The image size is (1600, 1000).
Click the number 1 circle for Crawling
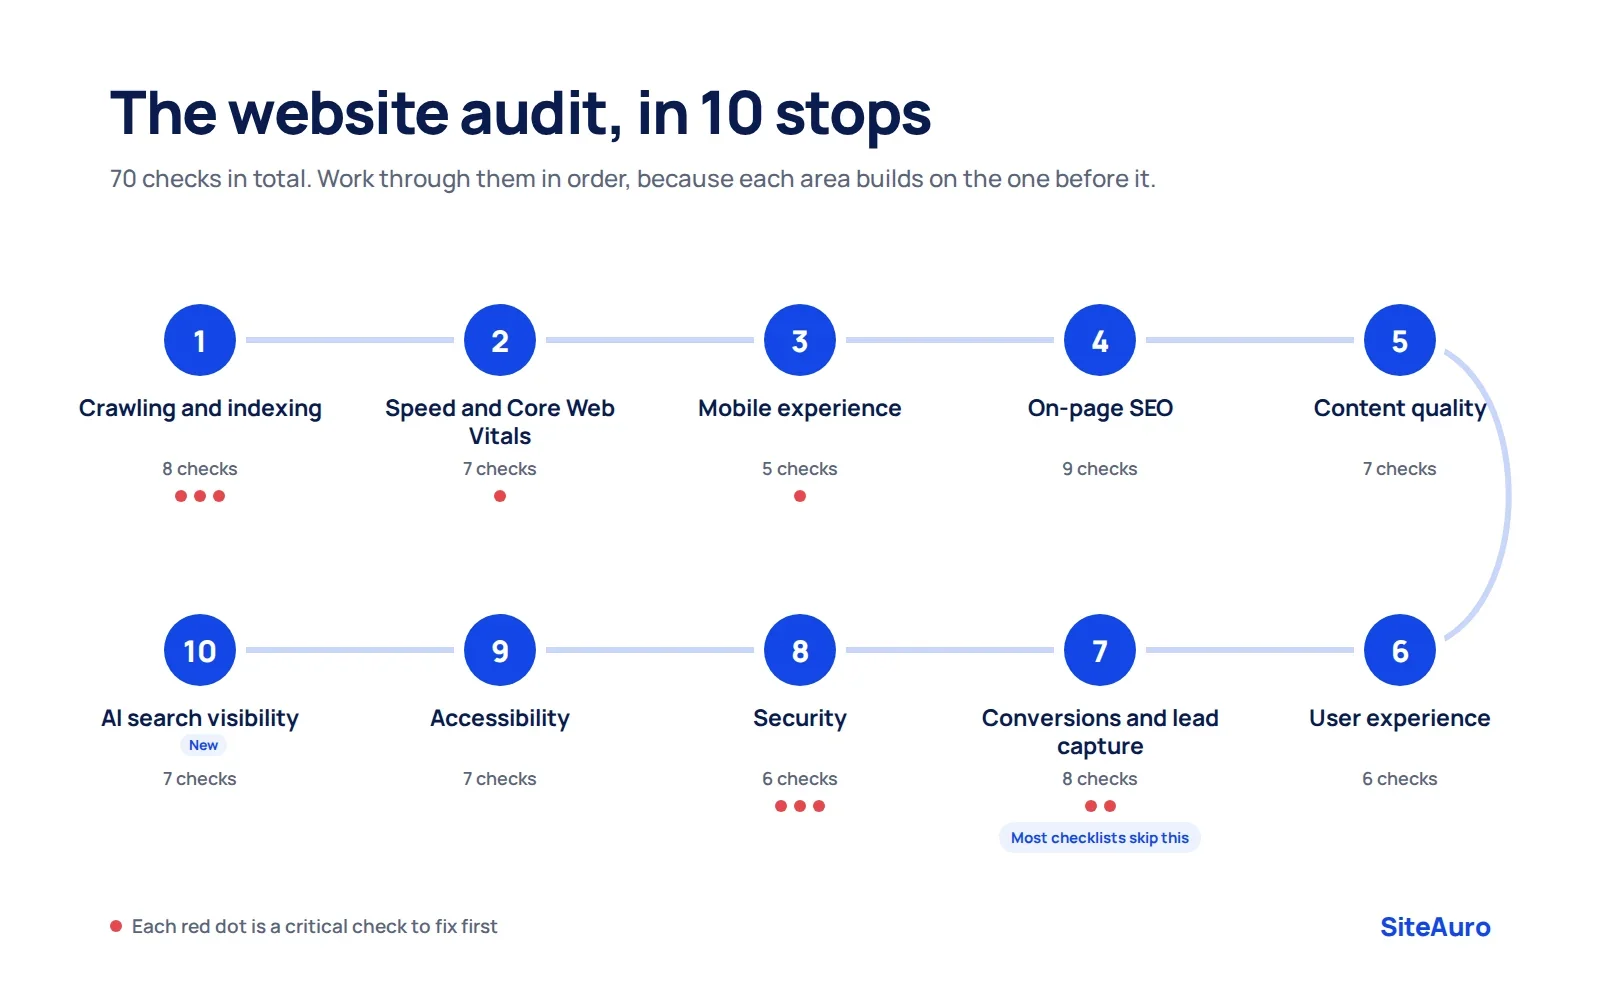click(x=200, y=340)
